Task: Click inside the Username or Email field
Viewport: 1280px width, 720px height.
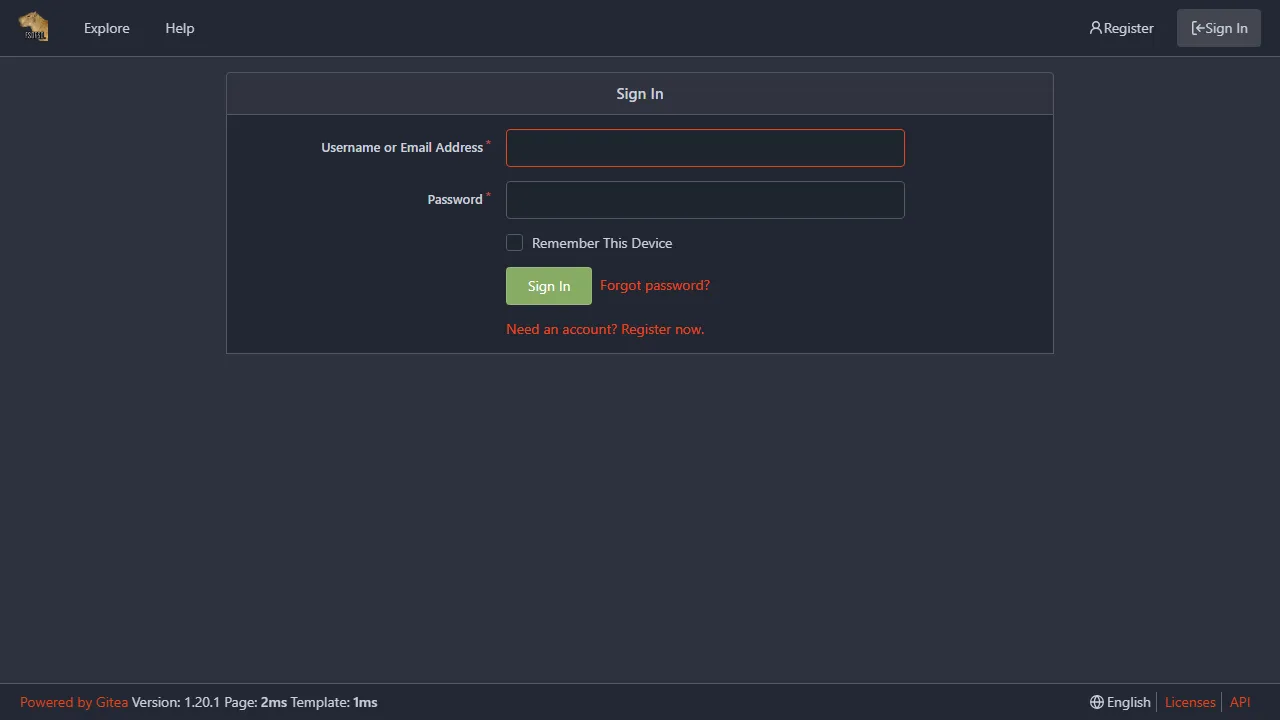Action: (705, 148)
